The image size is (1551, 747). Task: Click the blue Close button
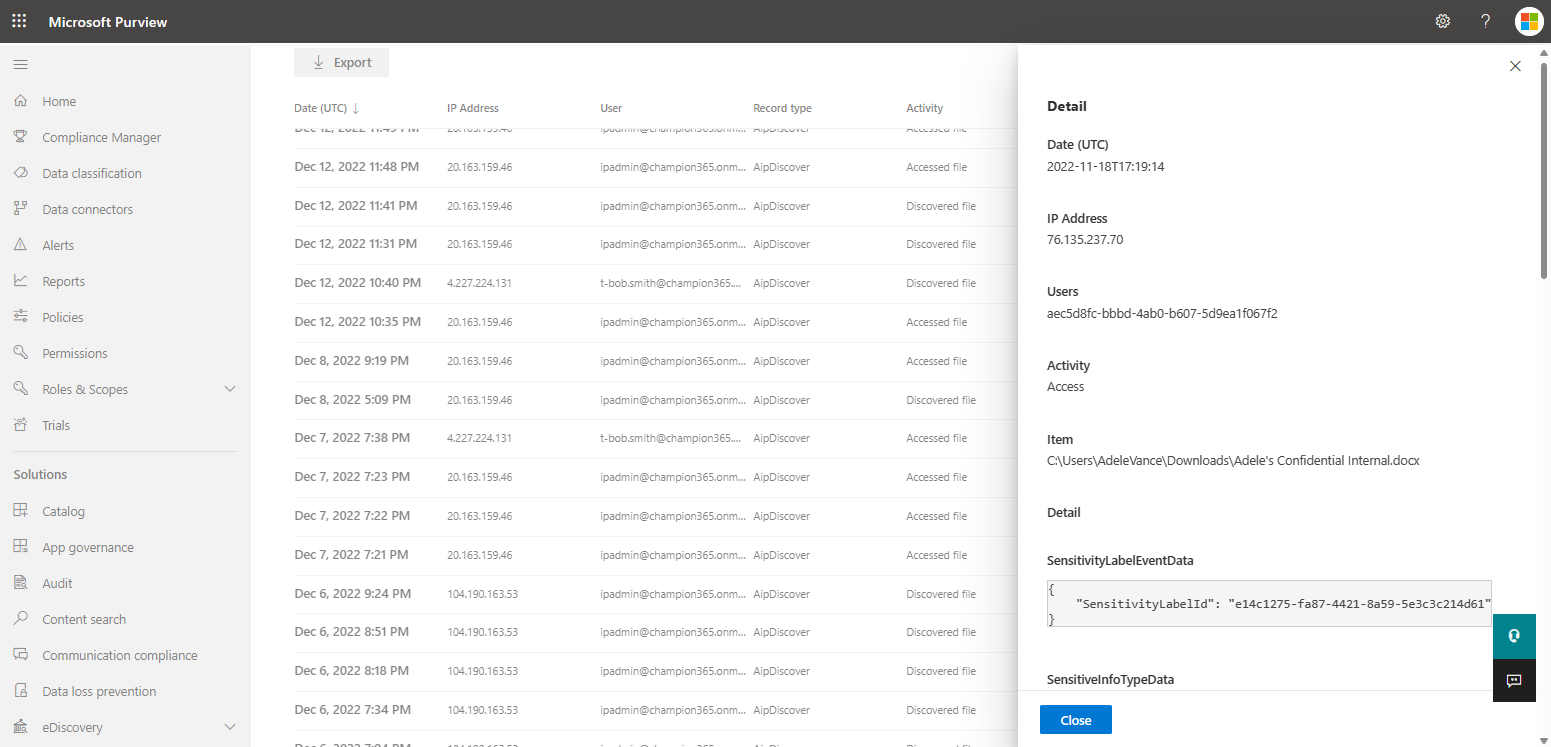pyautogui.click(x=1076, y=720)
